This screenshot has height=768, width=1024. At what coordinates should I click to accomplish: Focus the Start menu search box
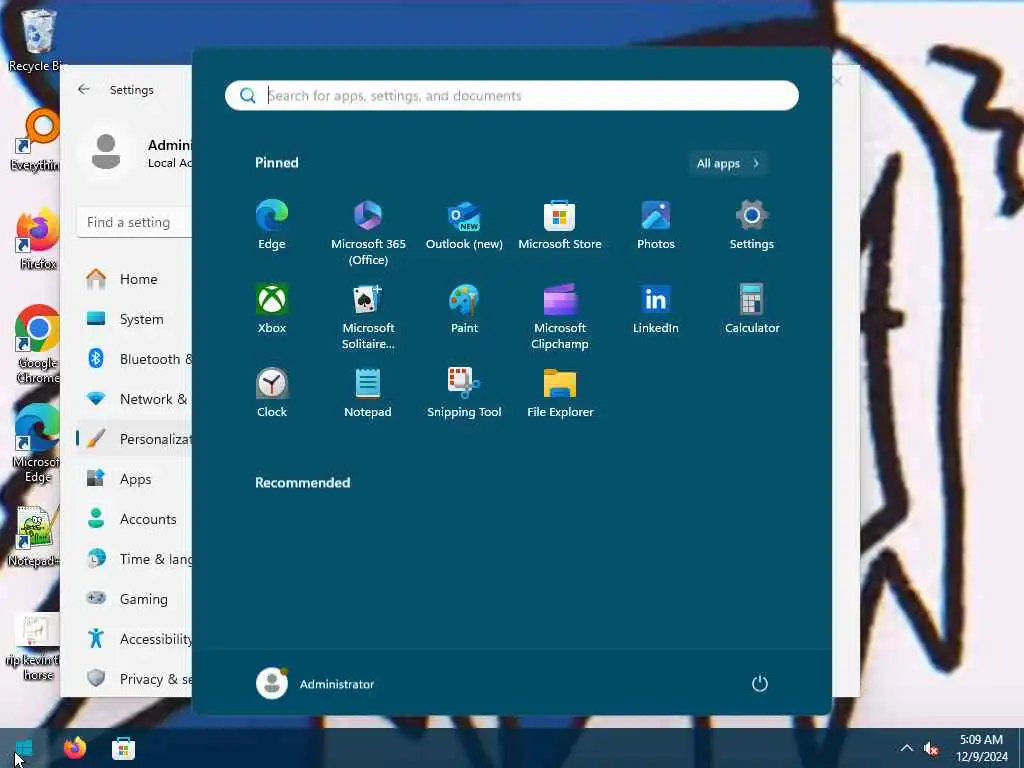pyautogui.click(x=511, y=95)
